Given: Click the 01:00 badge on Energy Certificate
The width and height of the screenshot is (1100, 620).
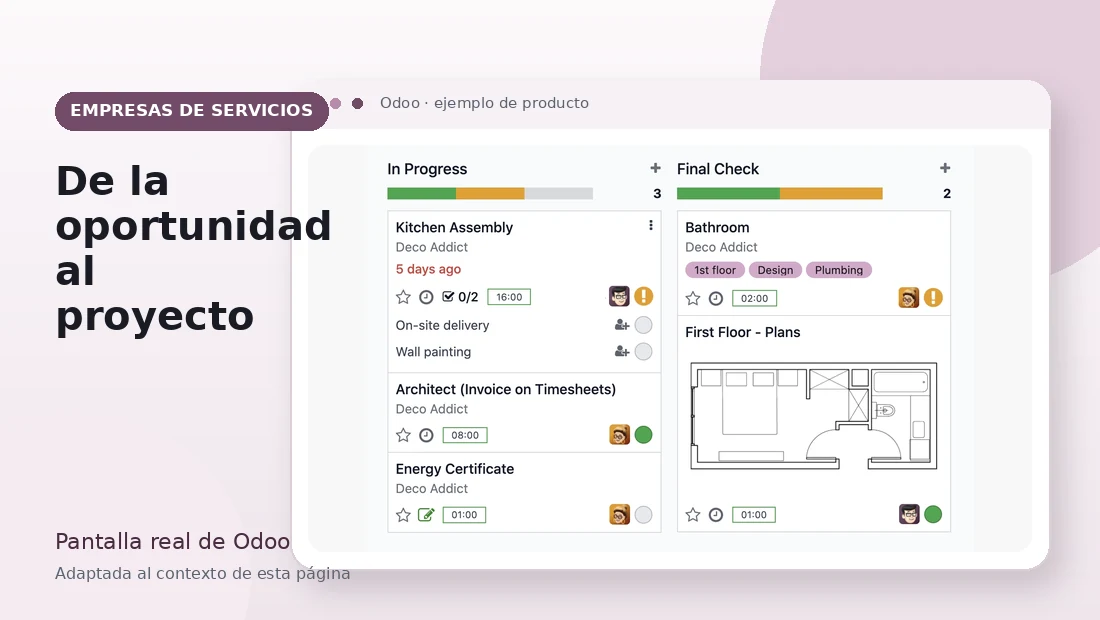Looking at the screenshot, I should click(464, 515).
